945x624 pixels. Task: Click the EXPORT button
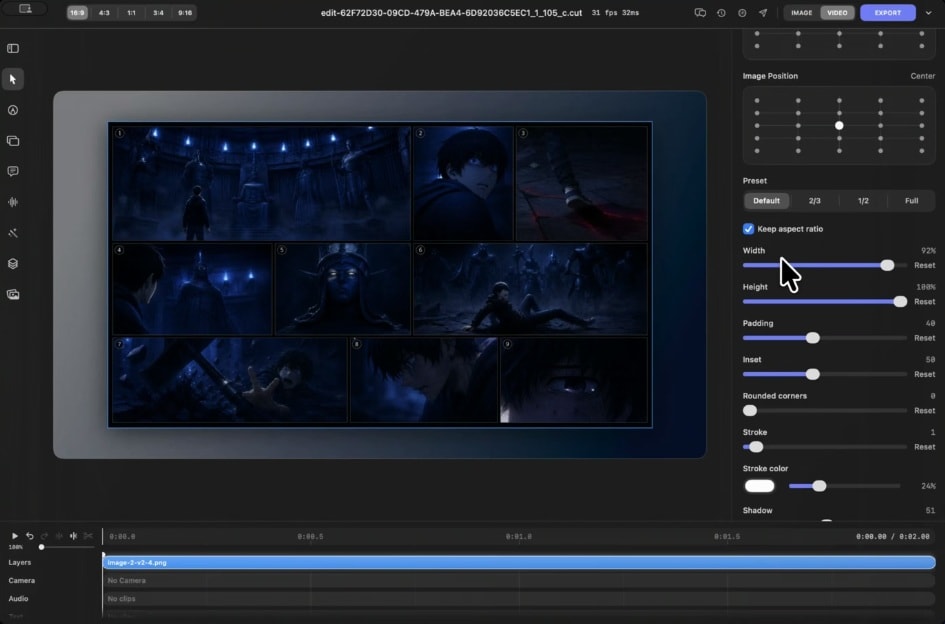(x=888, y=13)
